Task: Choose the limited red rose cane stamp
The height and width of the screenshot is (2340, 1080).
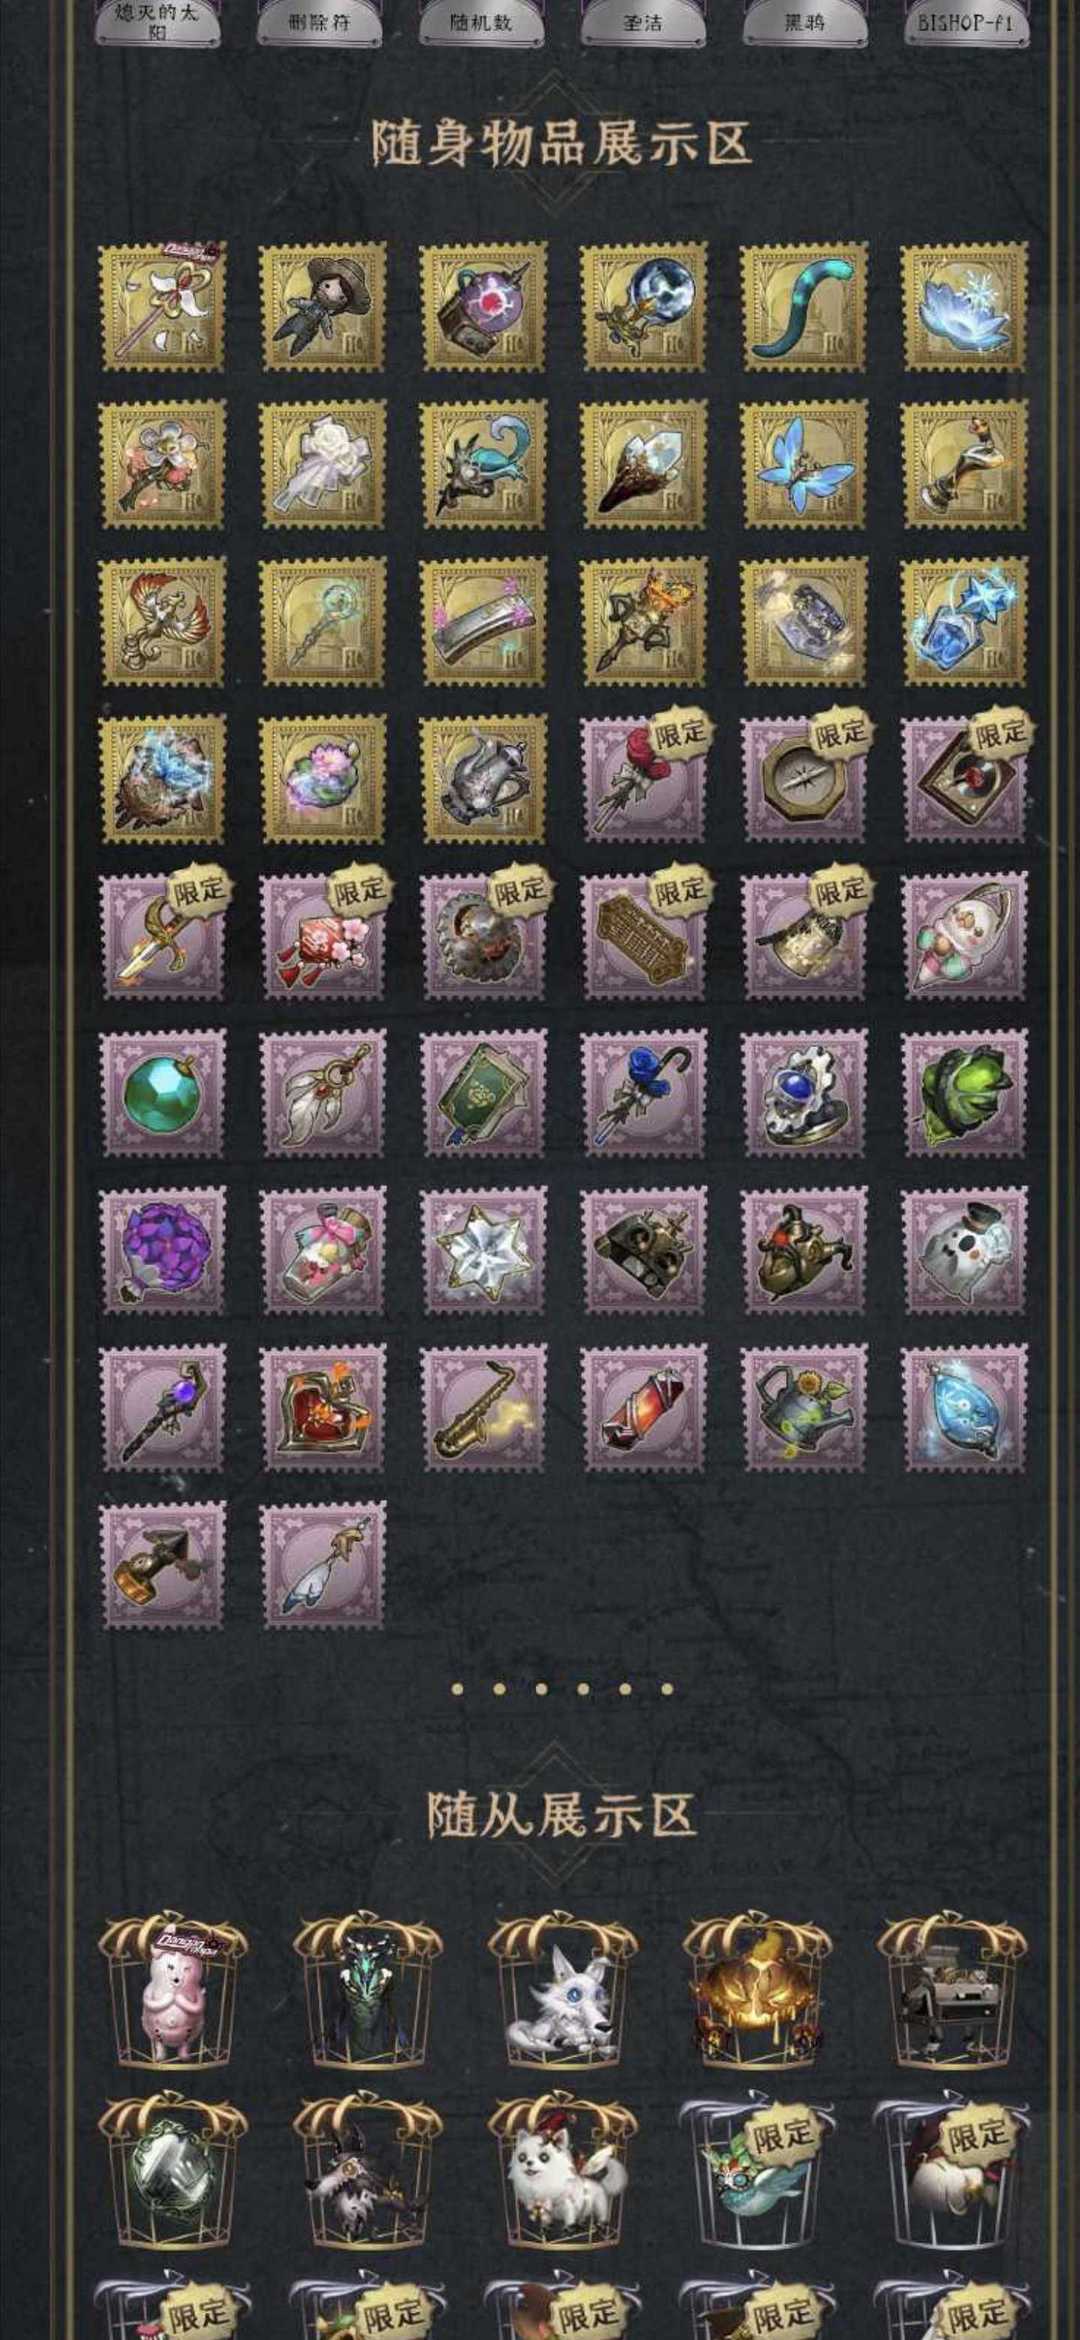Action: click(x=644, y=779)
